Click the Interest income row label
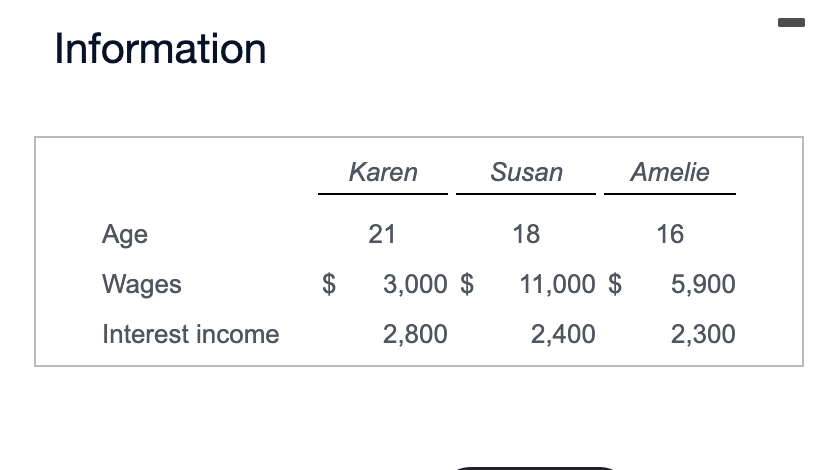 [x=191, y=334]
